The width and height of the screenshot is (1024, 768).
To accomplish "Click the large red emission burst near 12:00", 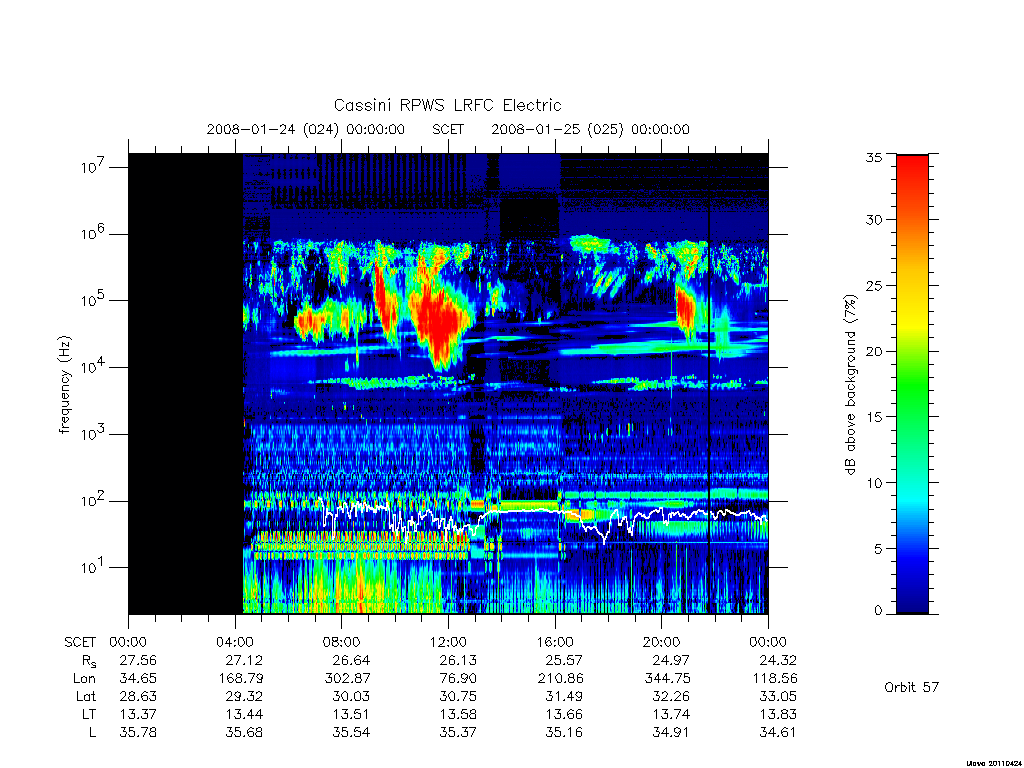I will [x=439, y=320].
